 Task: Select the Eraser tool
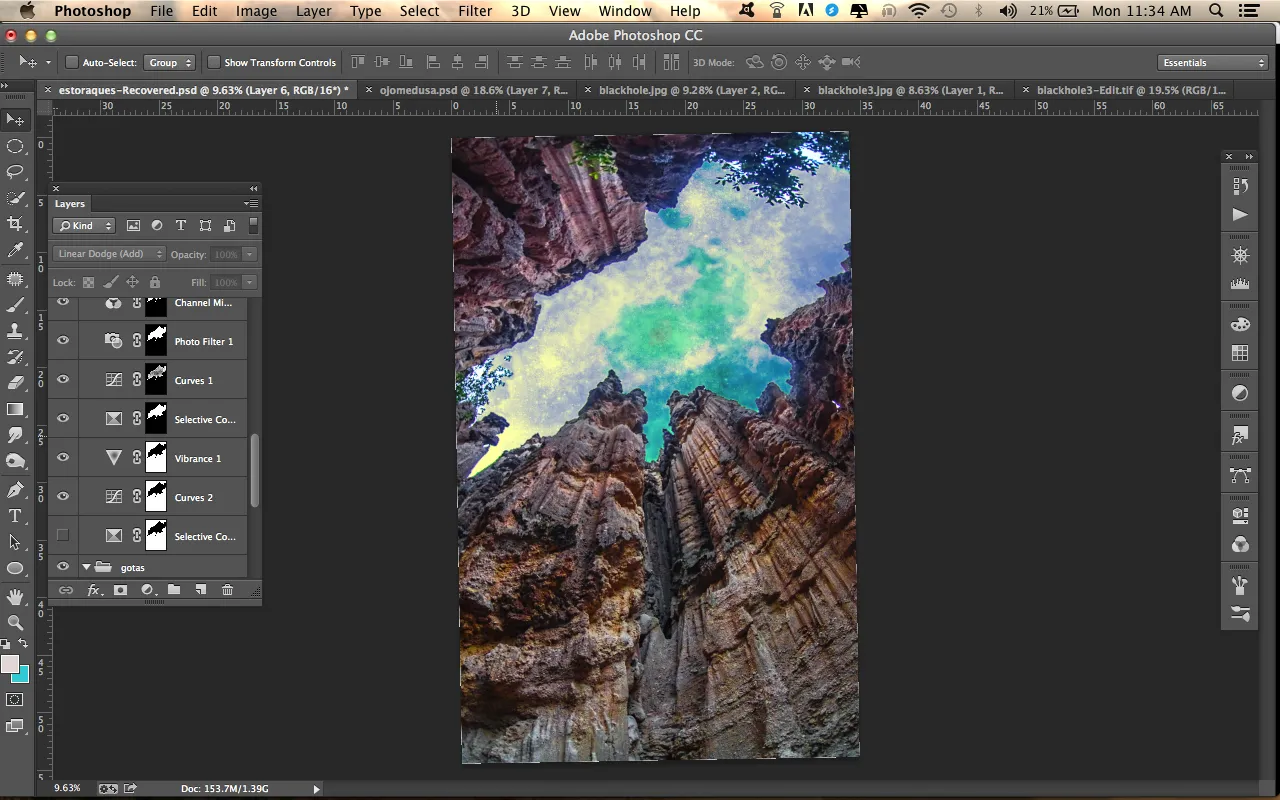point(15,383)
